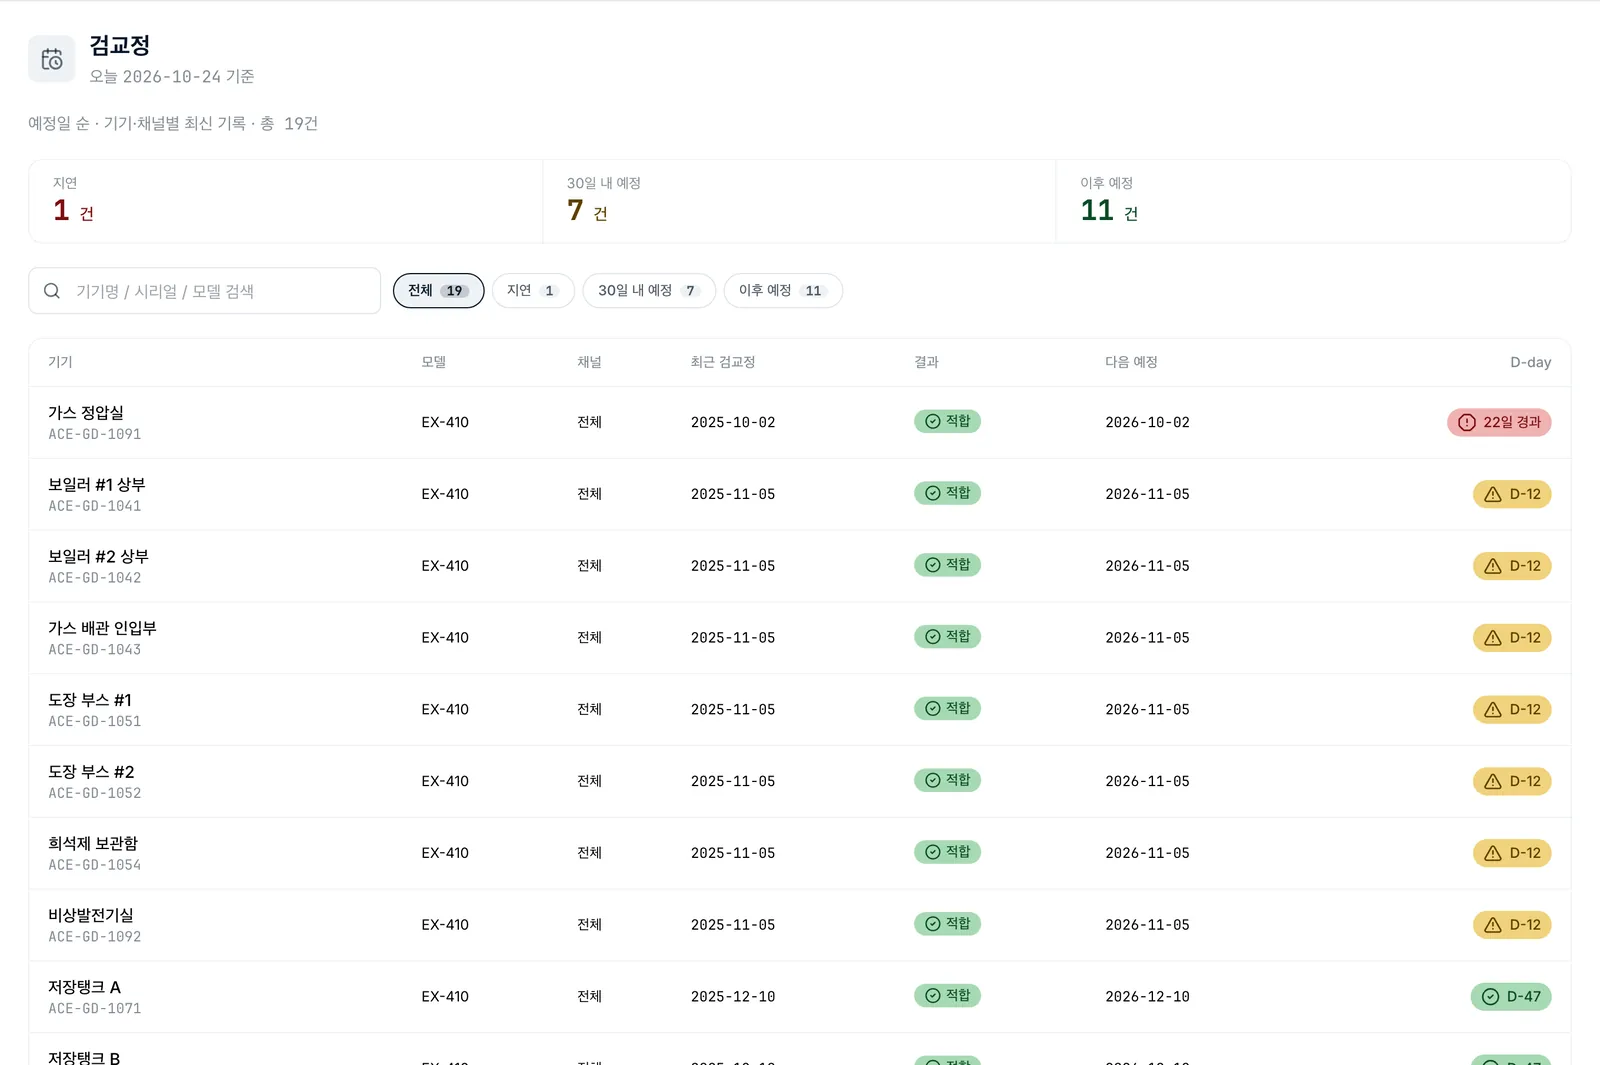Open the 보일러 #2 상부 device name
The height and width of the screenshot is (1065, 1600).
pyautogui.click(x=98, y=556)
